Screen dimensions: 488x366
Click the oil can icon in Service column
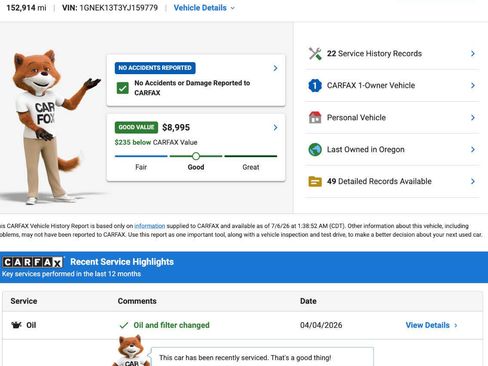16,325
